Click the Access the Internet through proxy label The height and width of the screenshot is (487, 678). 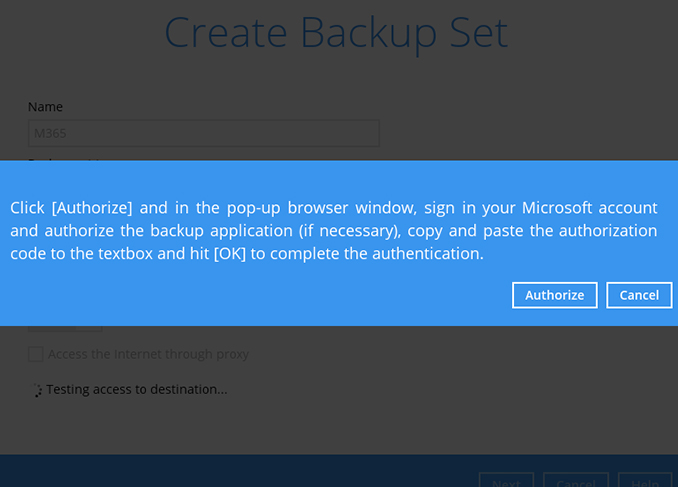148,354
